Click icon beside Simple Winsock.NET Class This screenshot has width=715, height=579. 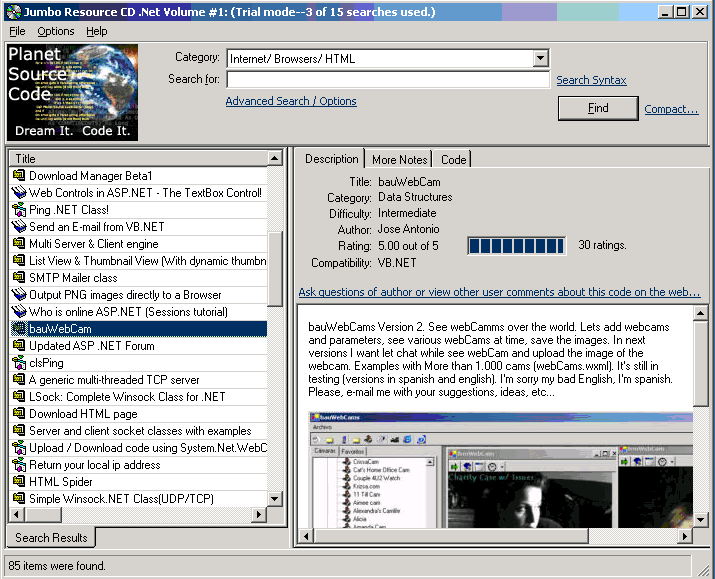click(x=19, y=498)
